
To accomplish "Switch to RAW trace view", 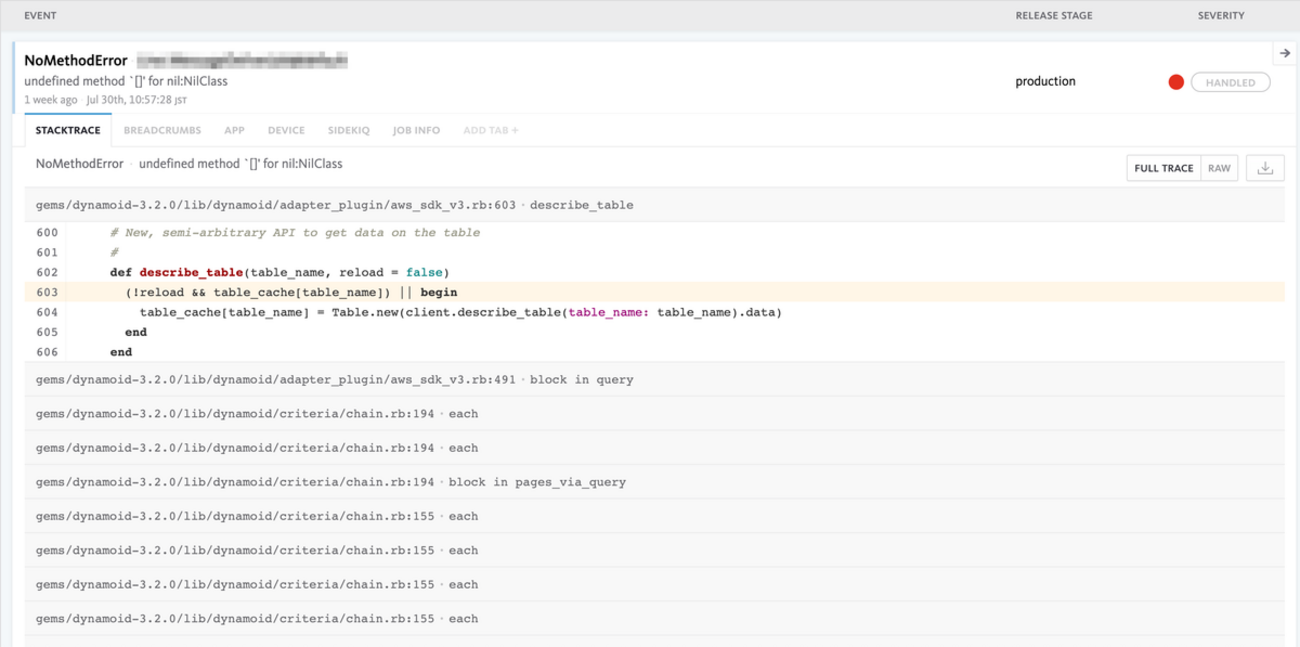I will tap(1219, 169).
